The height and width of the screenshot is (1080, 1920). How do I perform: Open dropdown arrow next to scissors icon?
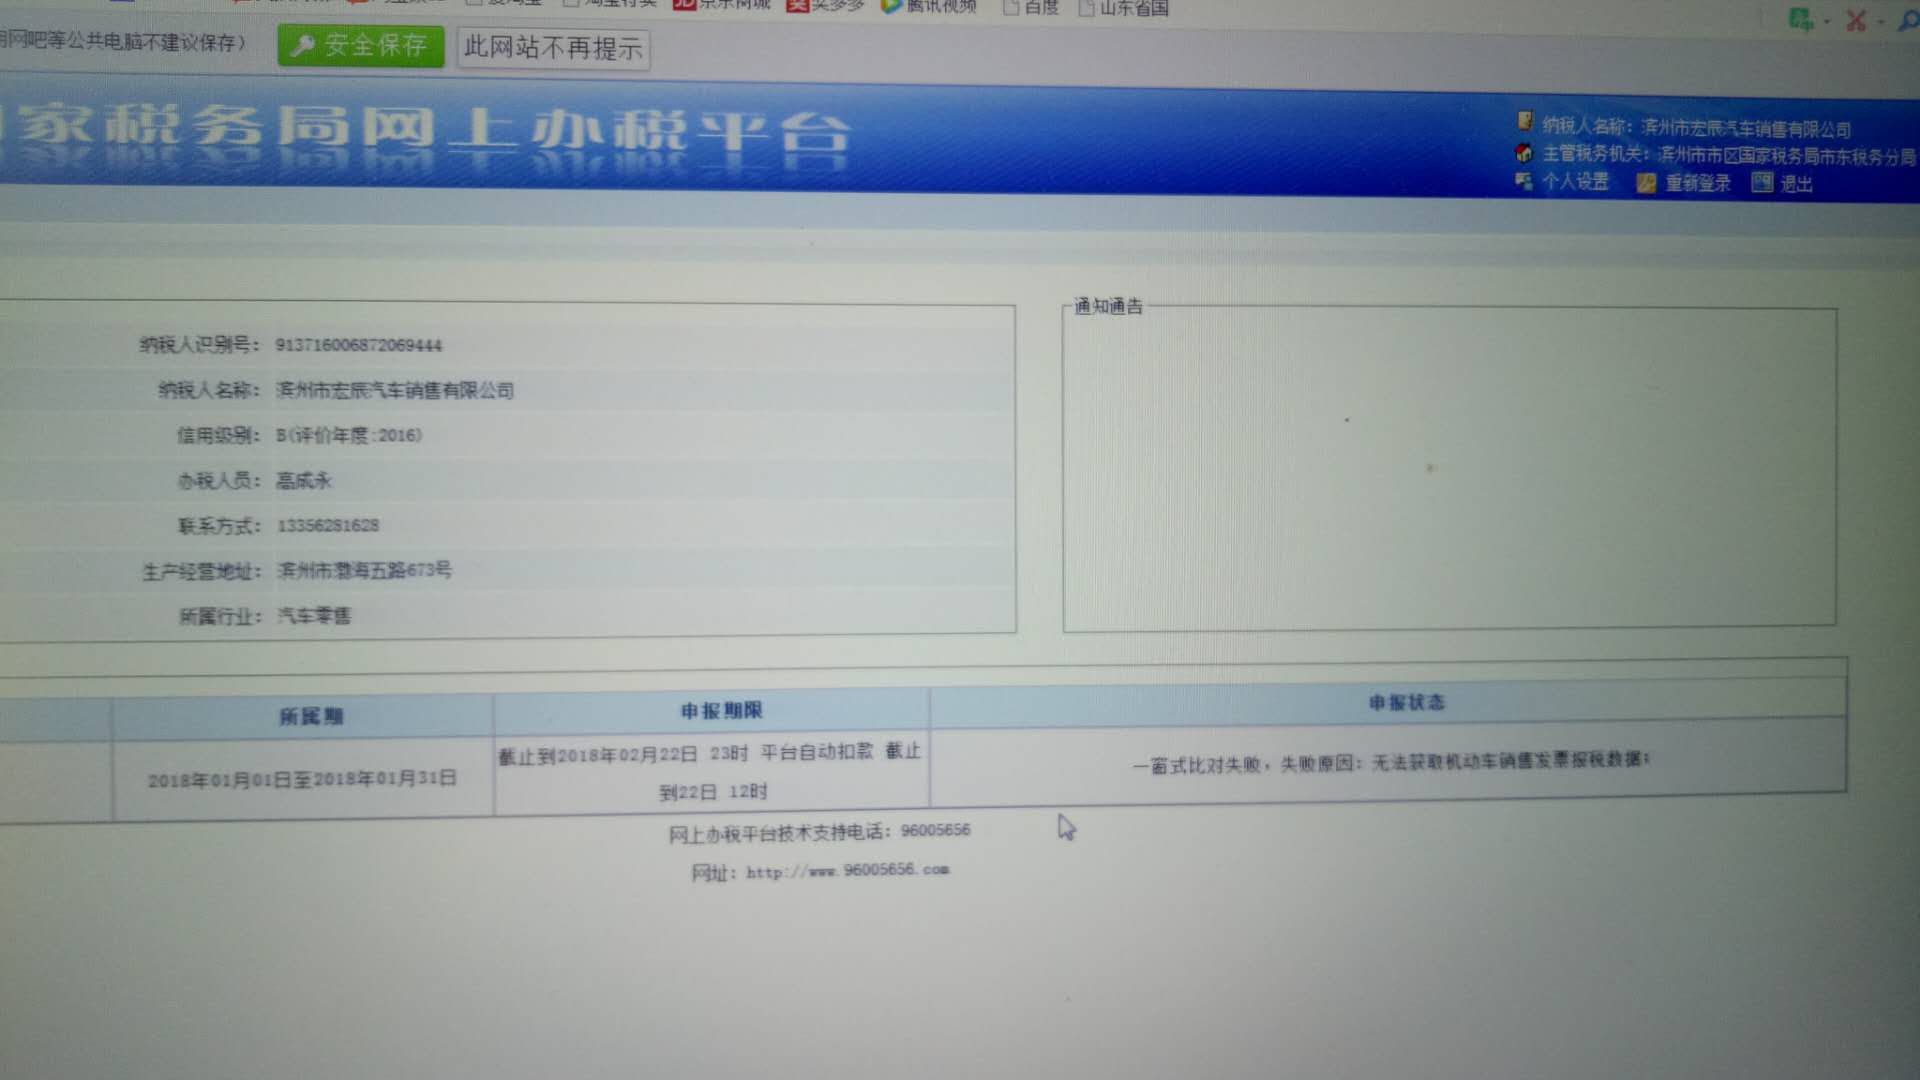1881,21
